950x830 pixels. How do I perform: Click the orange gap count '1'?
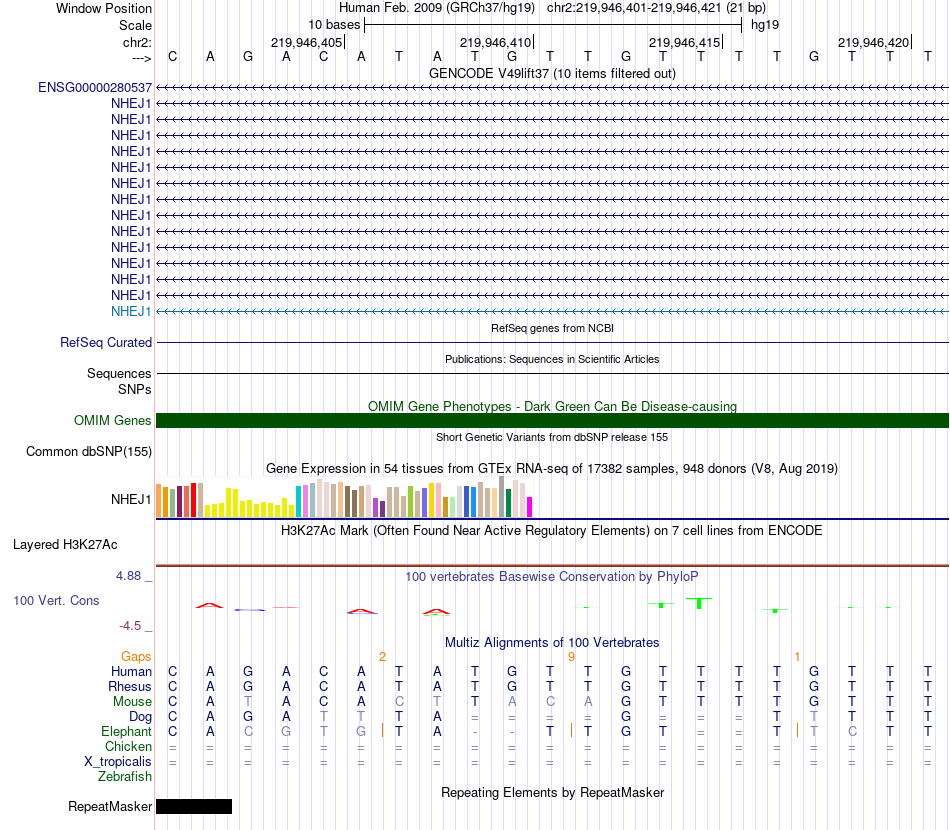(x=797, y=657)
